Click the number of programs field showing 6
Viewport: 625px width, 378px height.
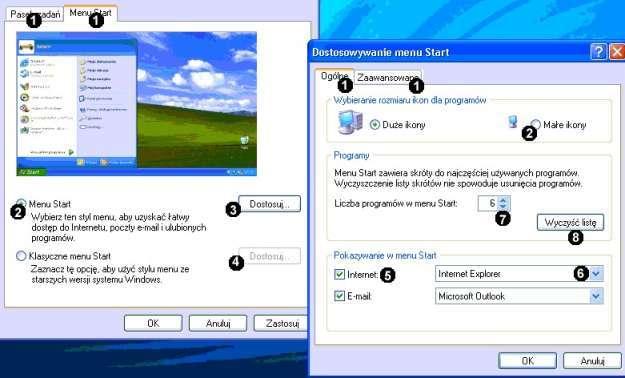(488, 203)
